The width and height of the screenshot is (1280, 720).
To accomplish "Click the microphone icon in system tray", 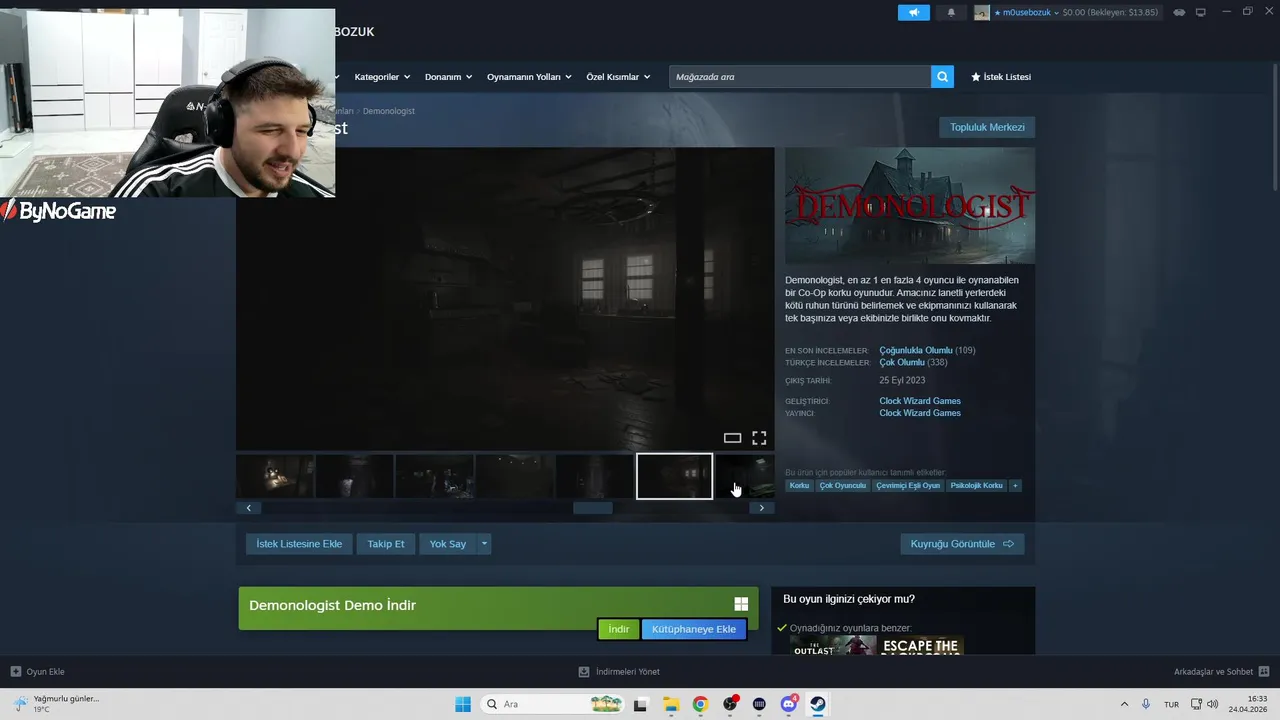I will click(x=1146, y=704).
